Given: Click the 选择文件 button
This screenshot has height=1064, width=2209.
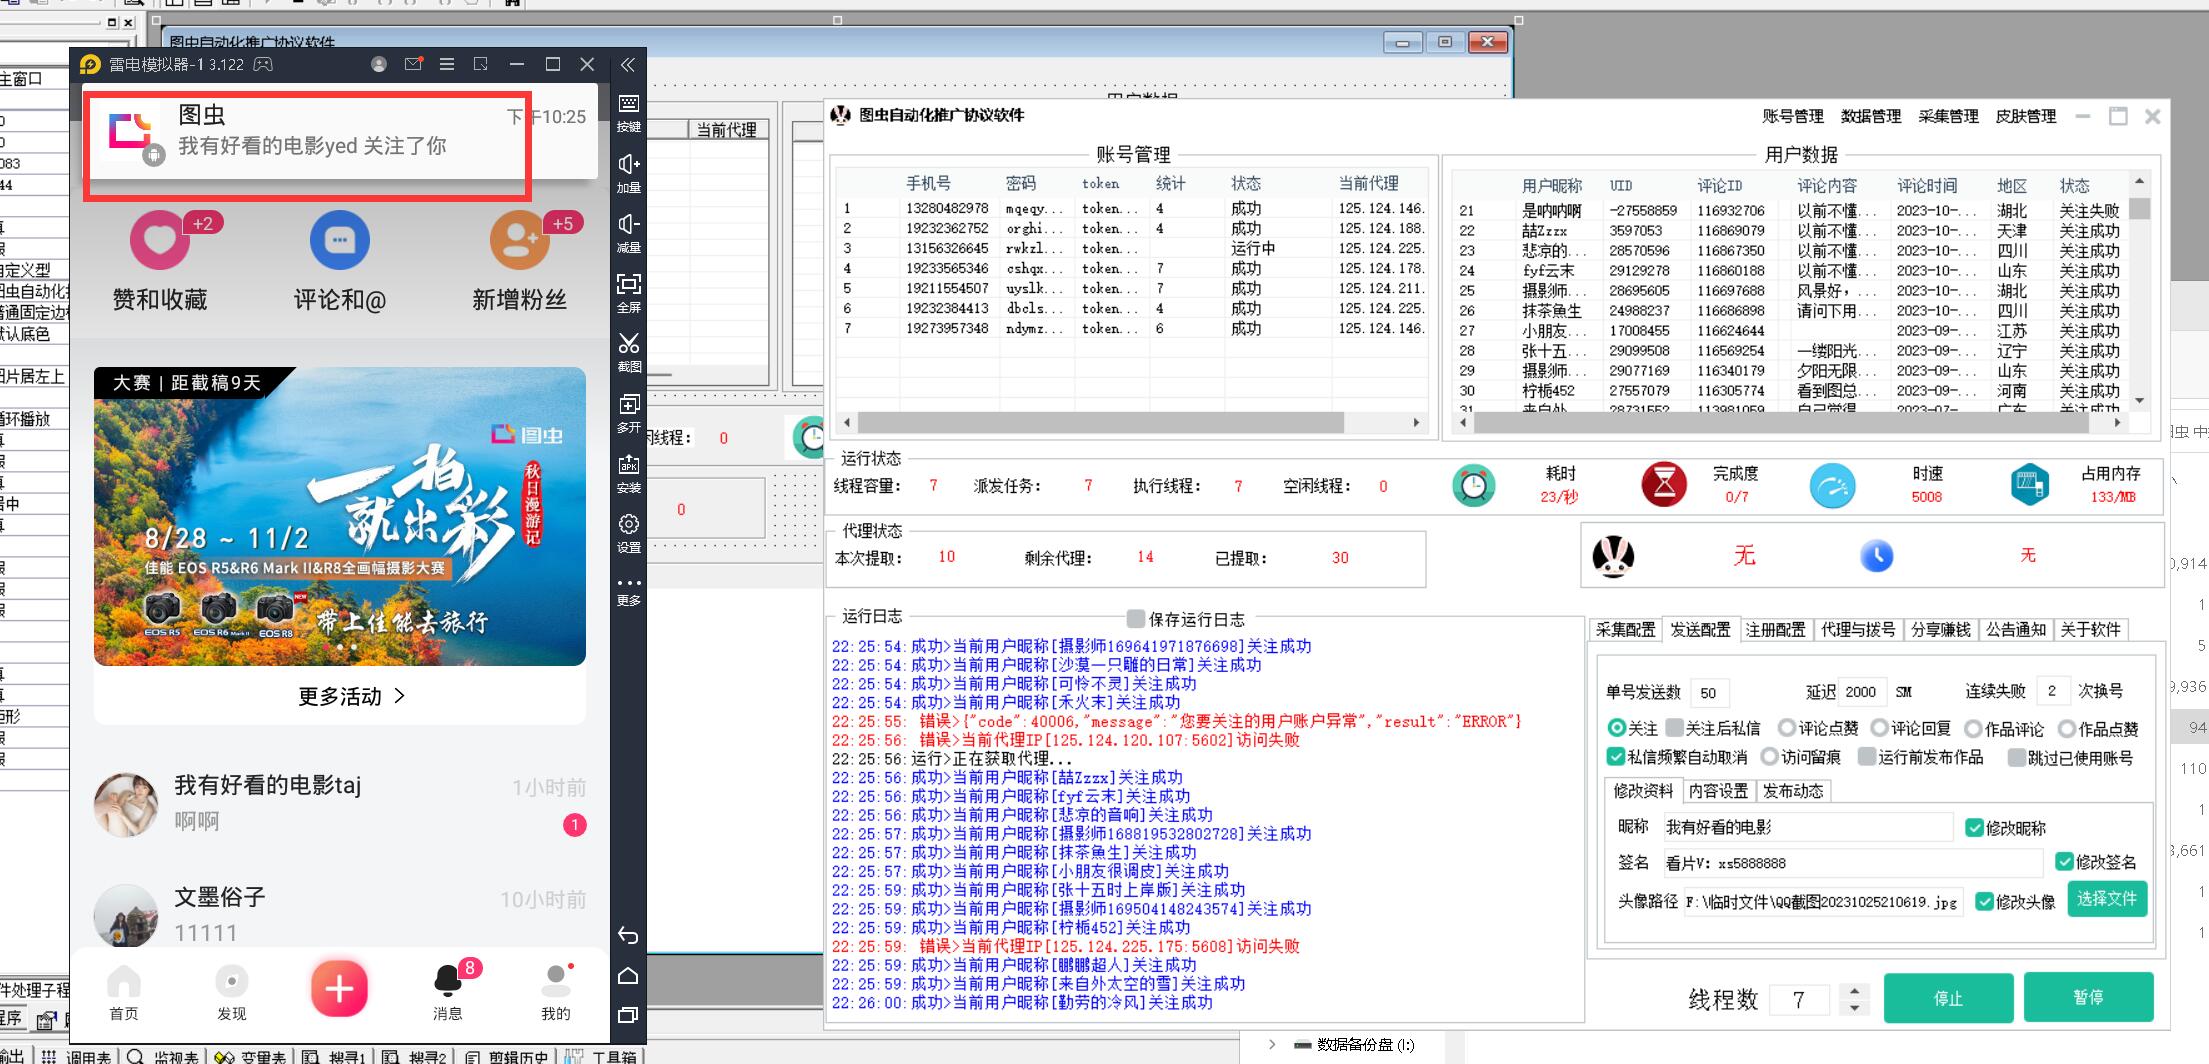Looking at the screenshot, I should pyautogui.click(x=2106, y=899).
